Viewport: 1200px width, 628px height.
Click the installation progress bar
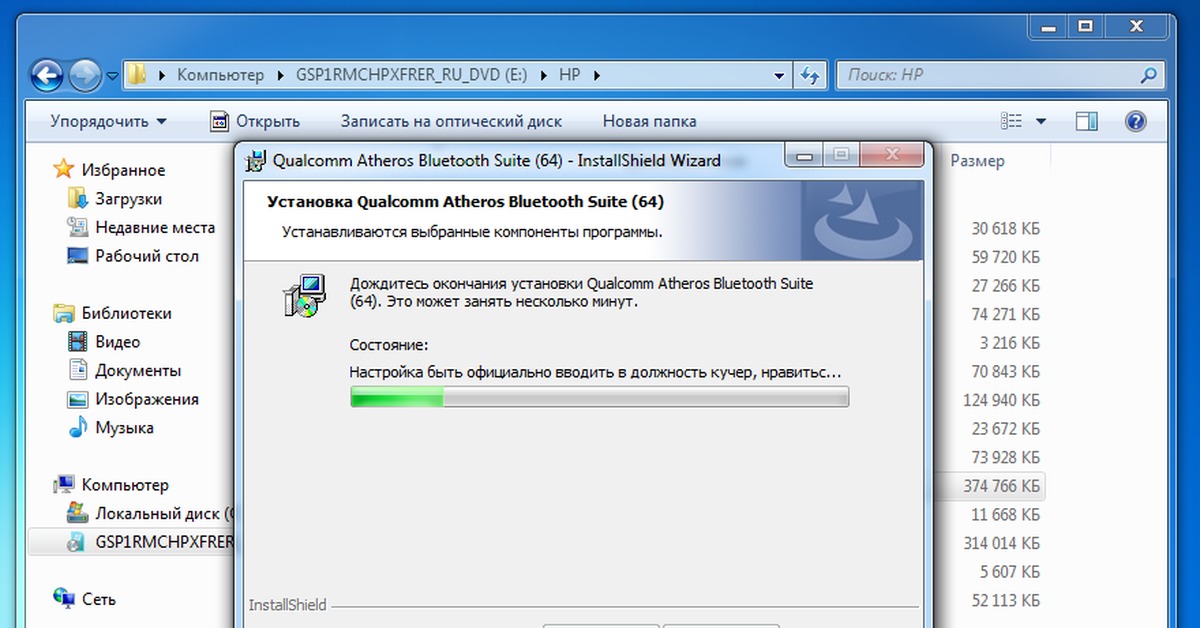pyautogui.click(x=598, y=398)
